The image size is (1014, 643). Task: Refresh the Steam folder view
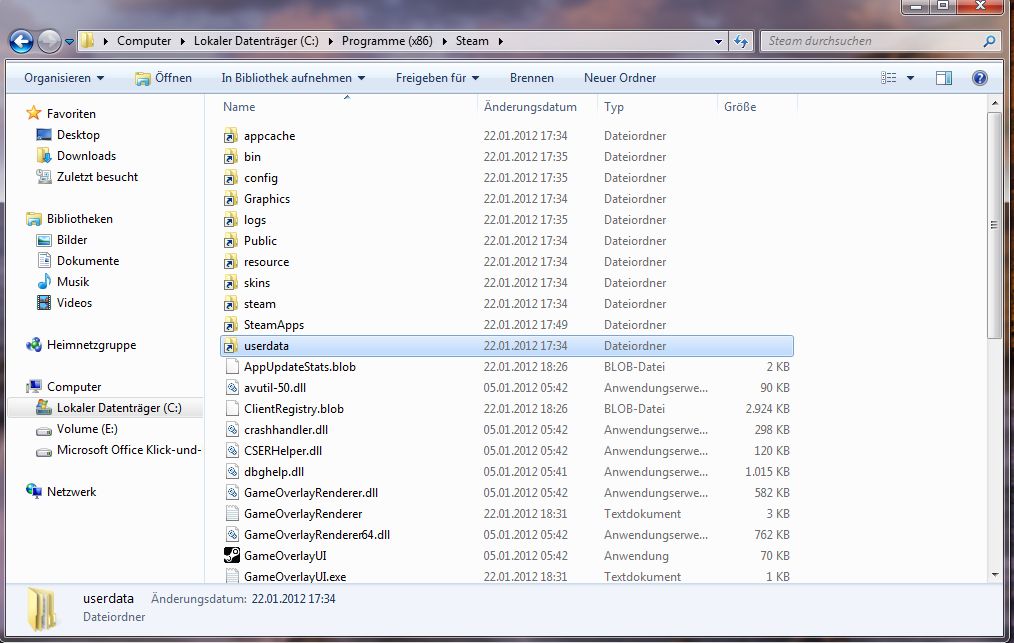[740, 41]
